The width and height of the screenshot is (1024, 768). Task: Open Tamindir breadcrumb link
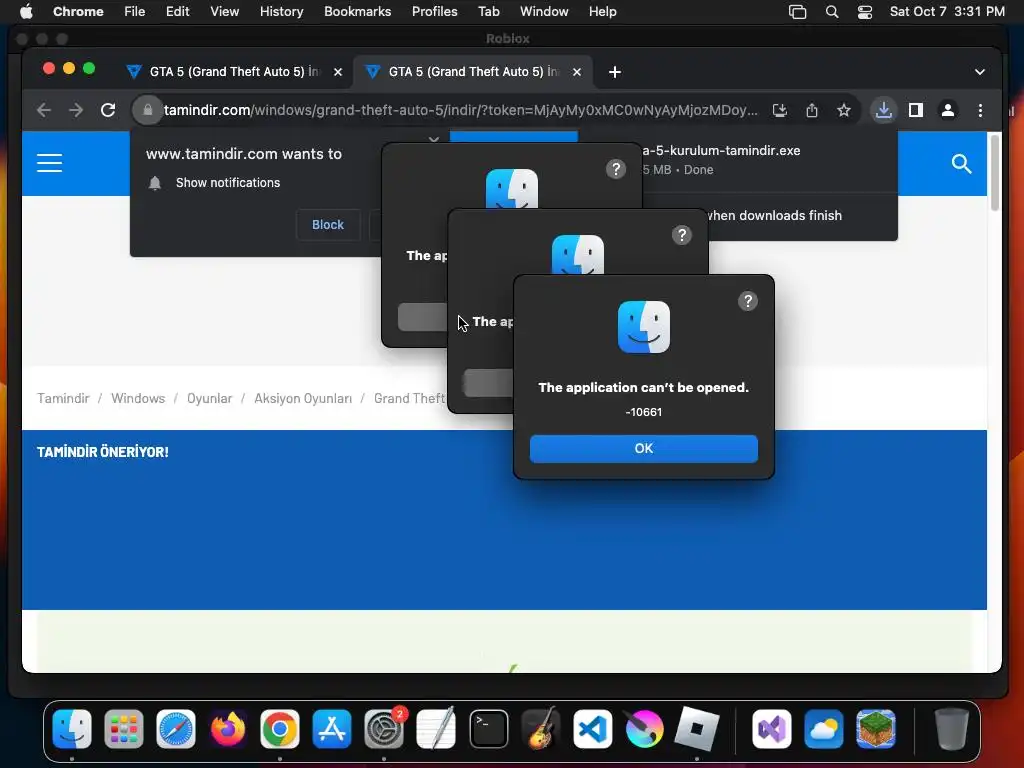[63, 398]
